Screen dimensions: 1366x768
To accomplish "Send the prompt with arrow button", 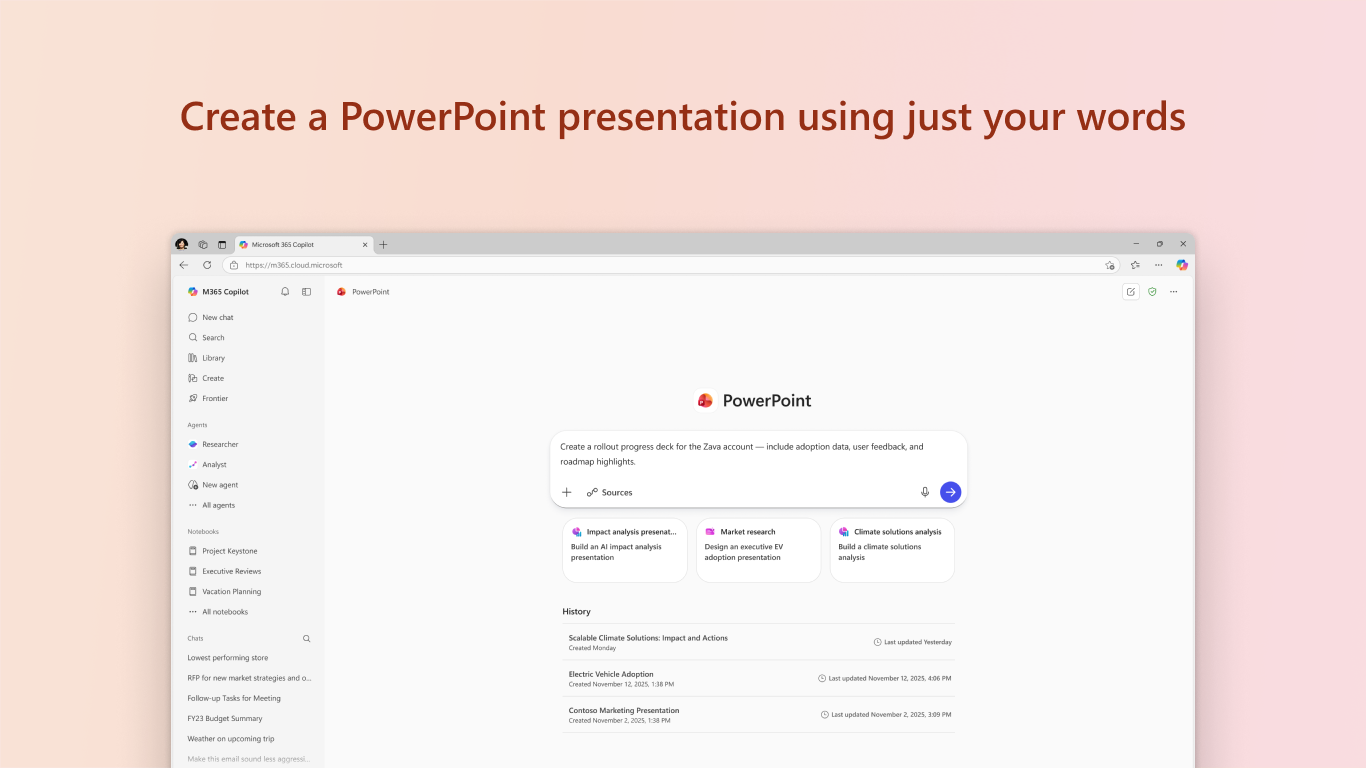I will [951, 492].
